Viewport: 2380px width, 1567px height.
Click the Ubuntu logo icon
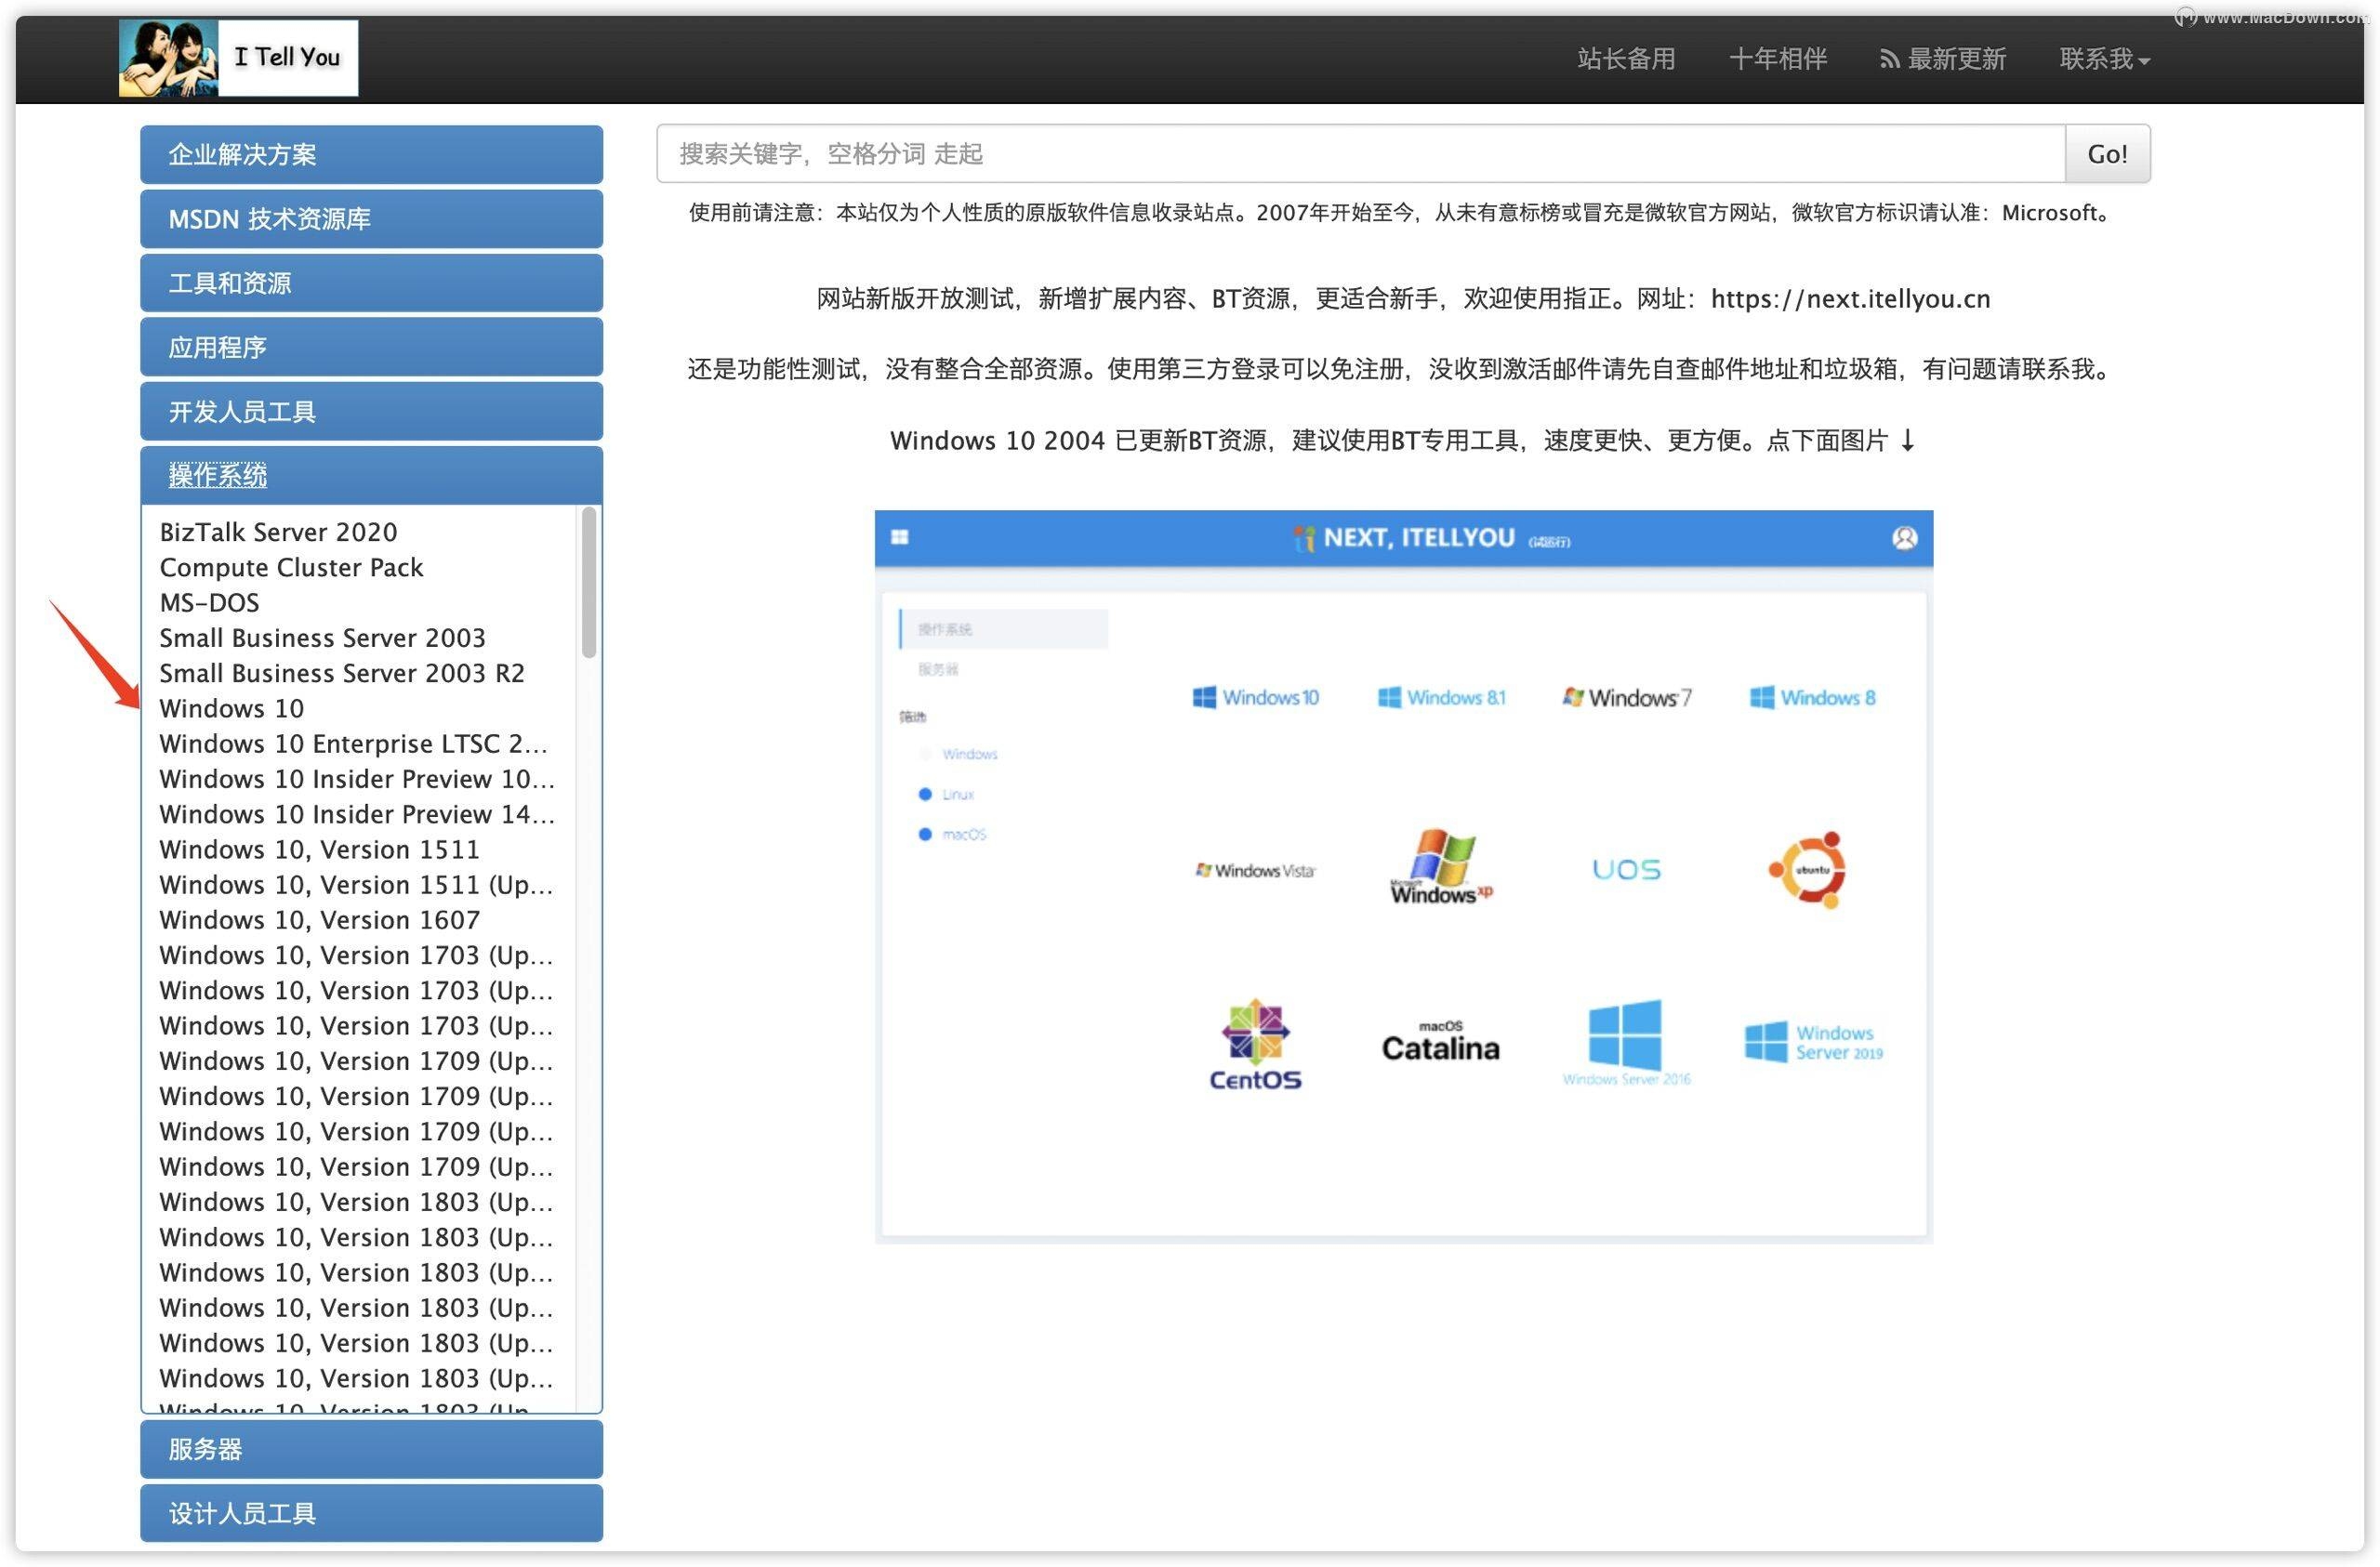pos(1808,868)
